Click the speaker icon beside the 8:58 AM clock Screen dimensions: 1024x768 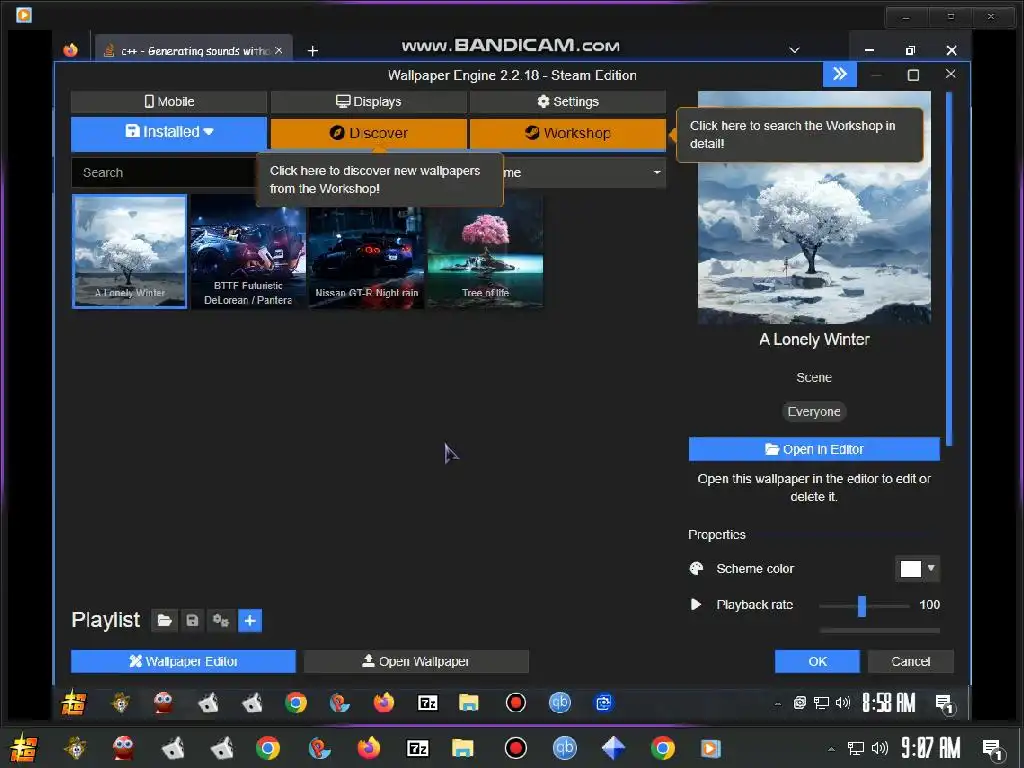point(843,703)
